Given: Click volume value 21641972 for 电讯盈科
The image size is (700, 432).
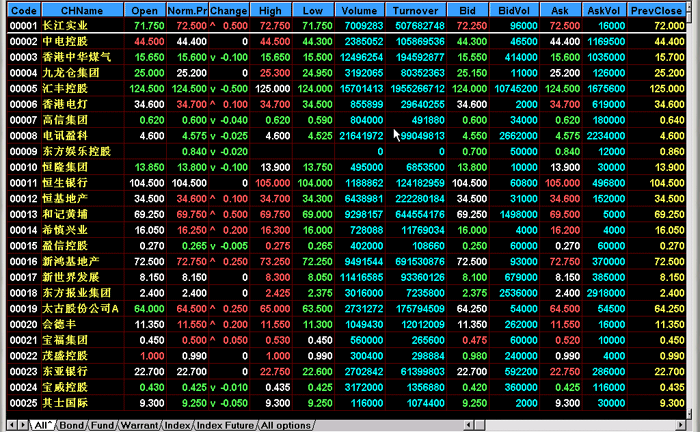Looking at the screenshot, I should [361, 136].
